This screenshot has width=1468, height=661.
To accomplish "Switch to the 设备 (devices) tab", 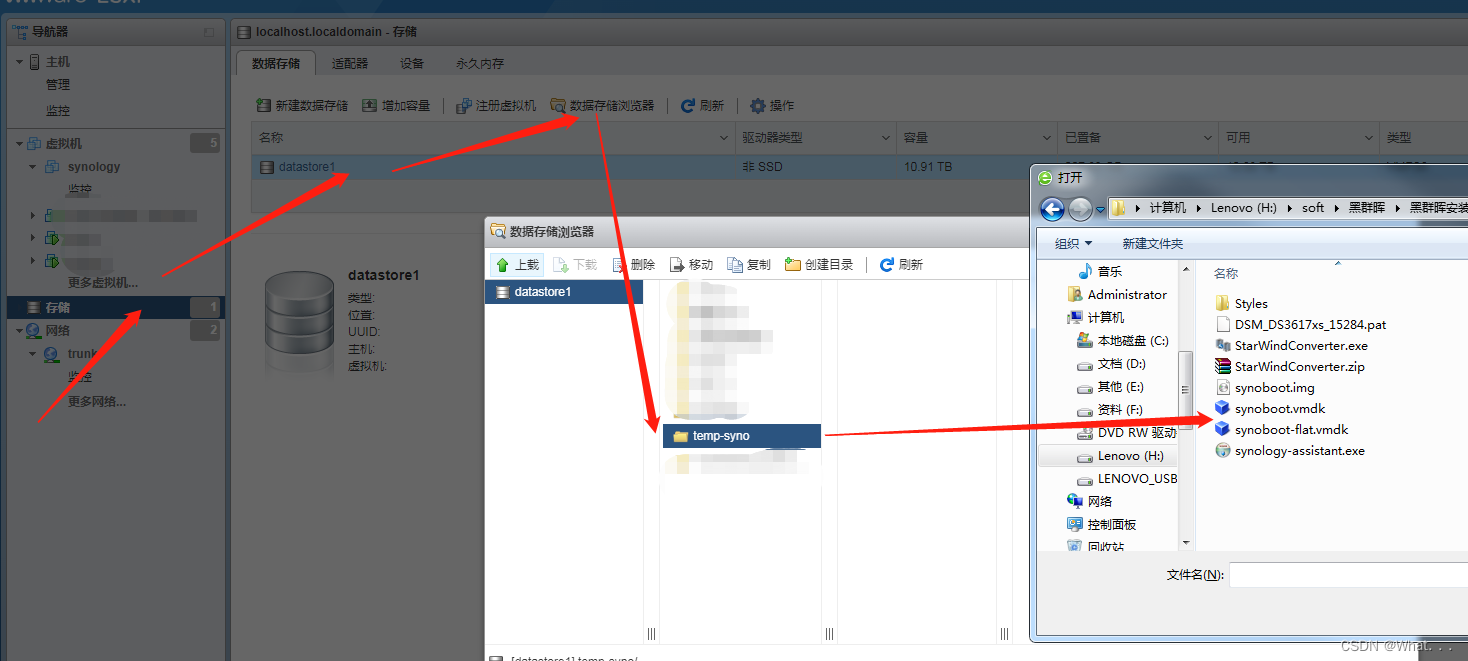I will coord(412,63).
